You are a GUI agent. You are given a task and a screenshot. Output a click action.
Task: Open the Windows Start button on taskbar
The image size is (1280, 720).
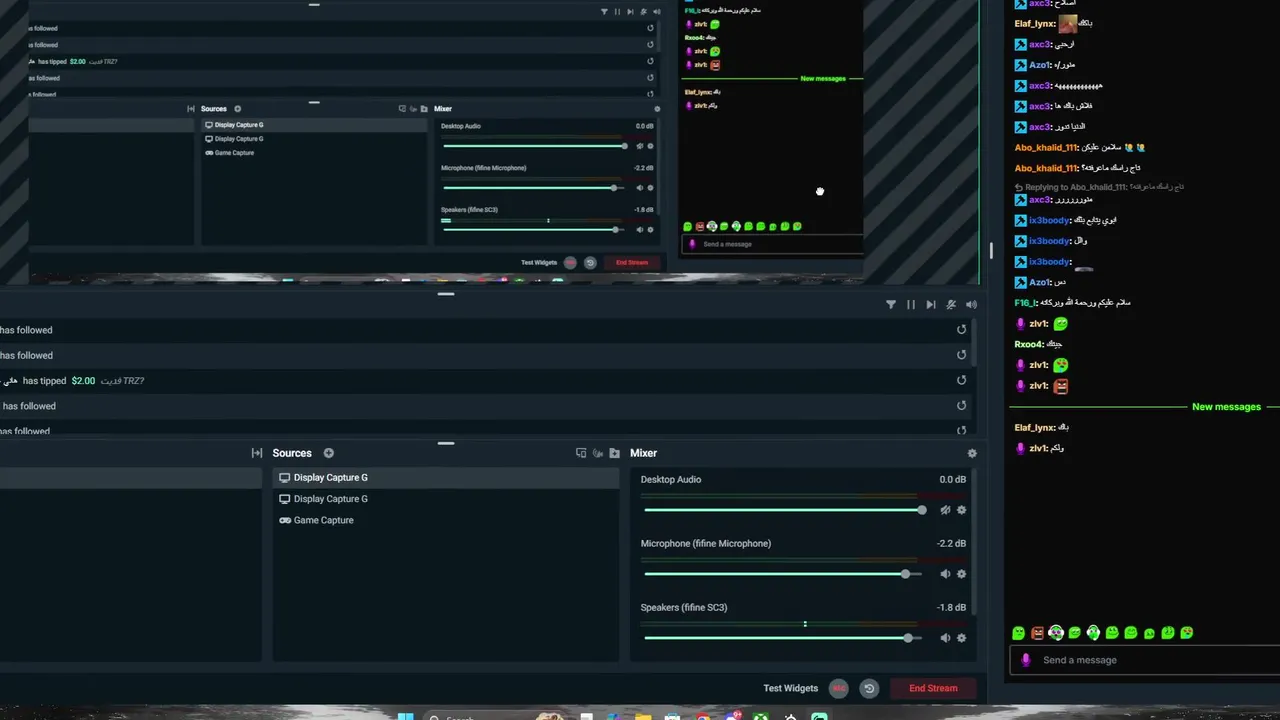(405, 716)
